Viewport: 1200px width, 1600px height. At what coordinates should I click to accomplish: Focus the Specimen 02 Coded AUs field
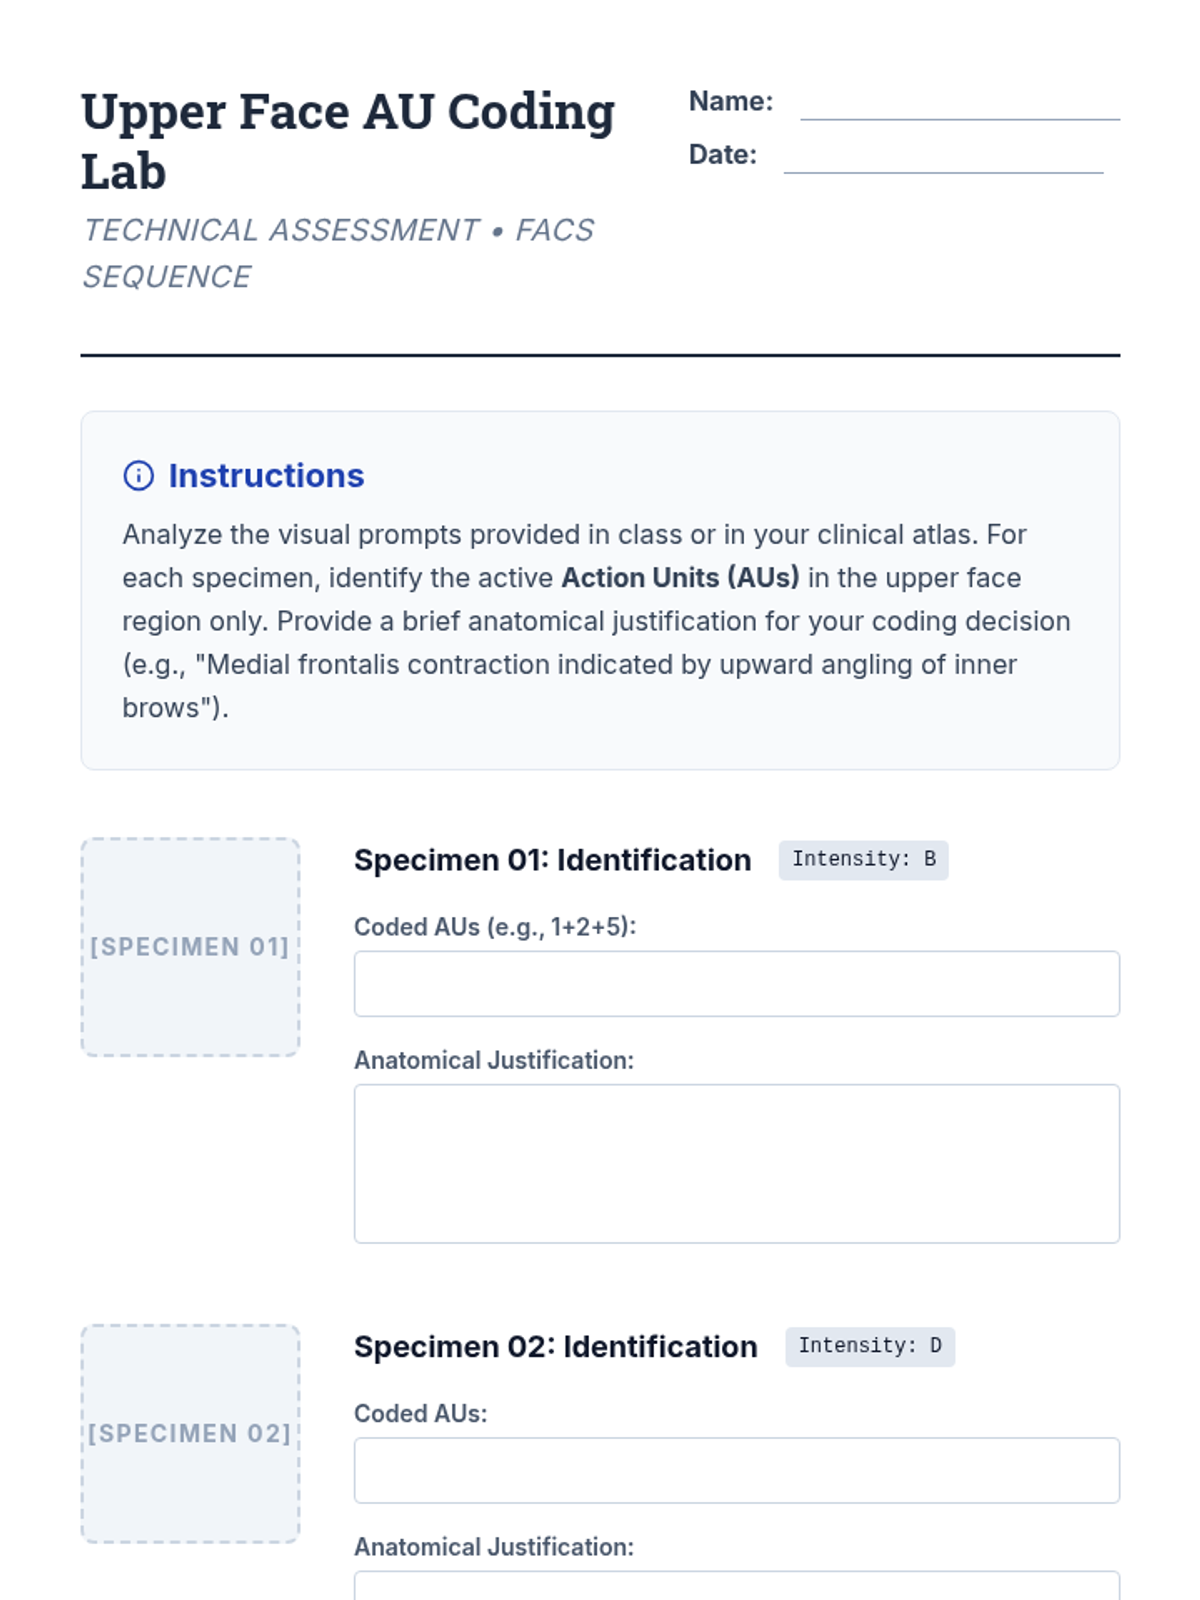coord(737,1470)
